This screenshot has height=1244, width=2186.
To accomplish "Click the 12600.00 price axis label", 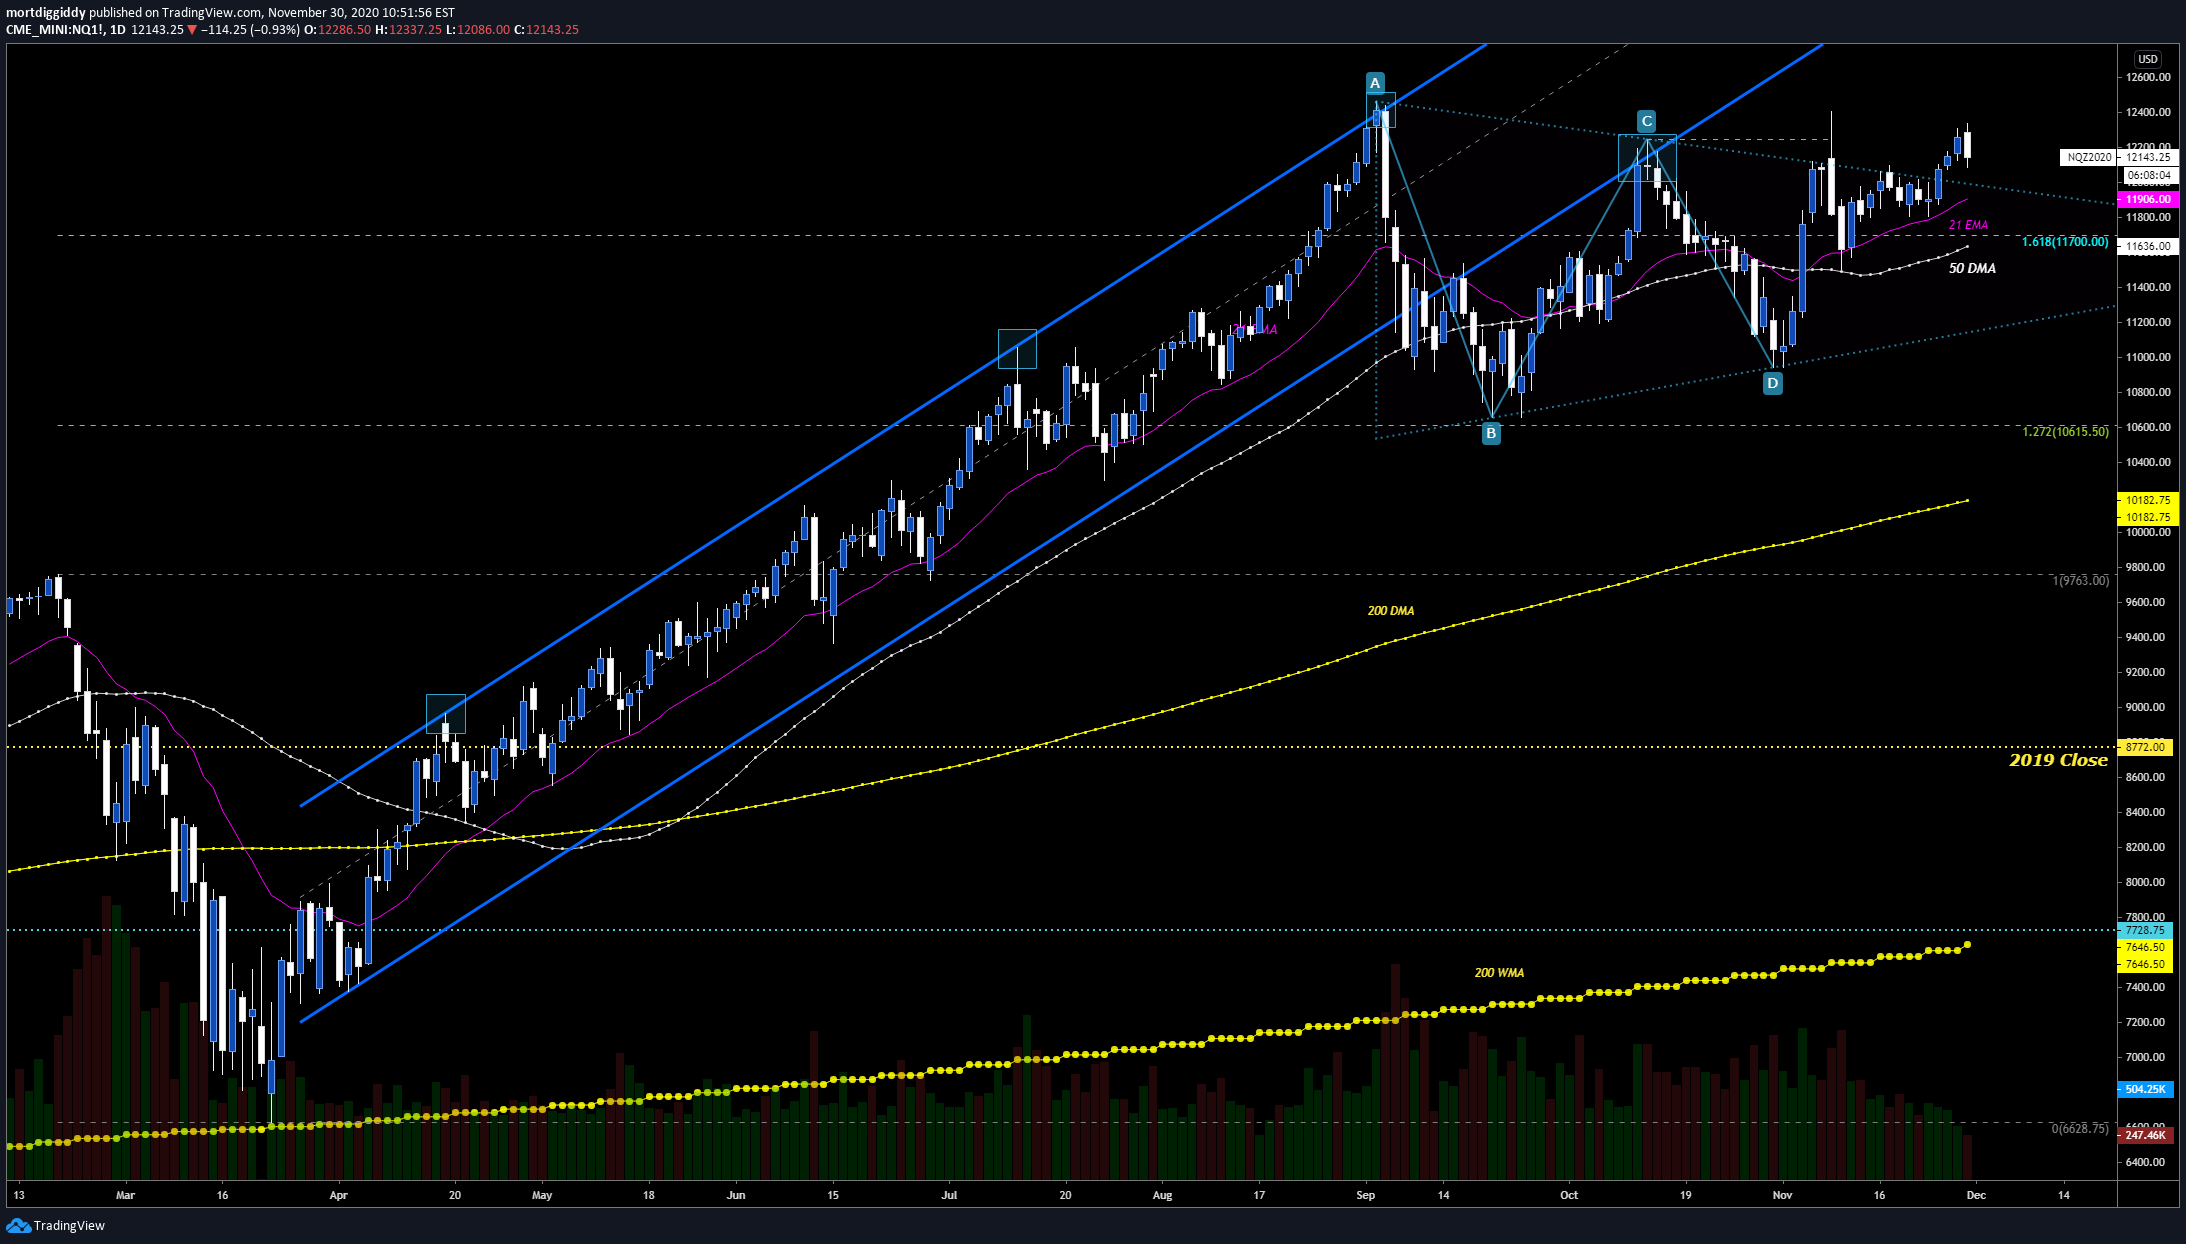I will 2148,77.
